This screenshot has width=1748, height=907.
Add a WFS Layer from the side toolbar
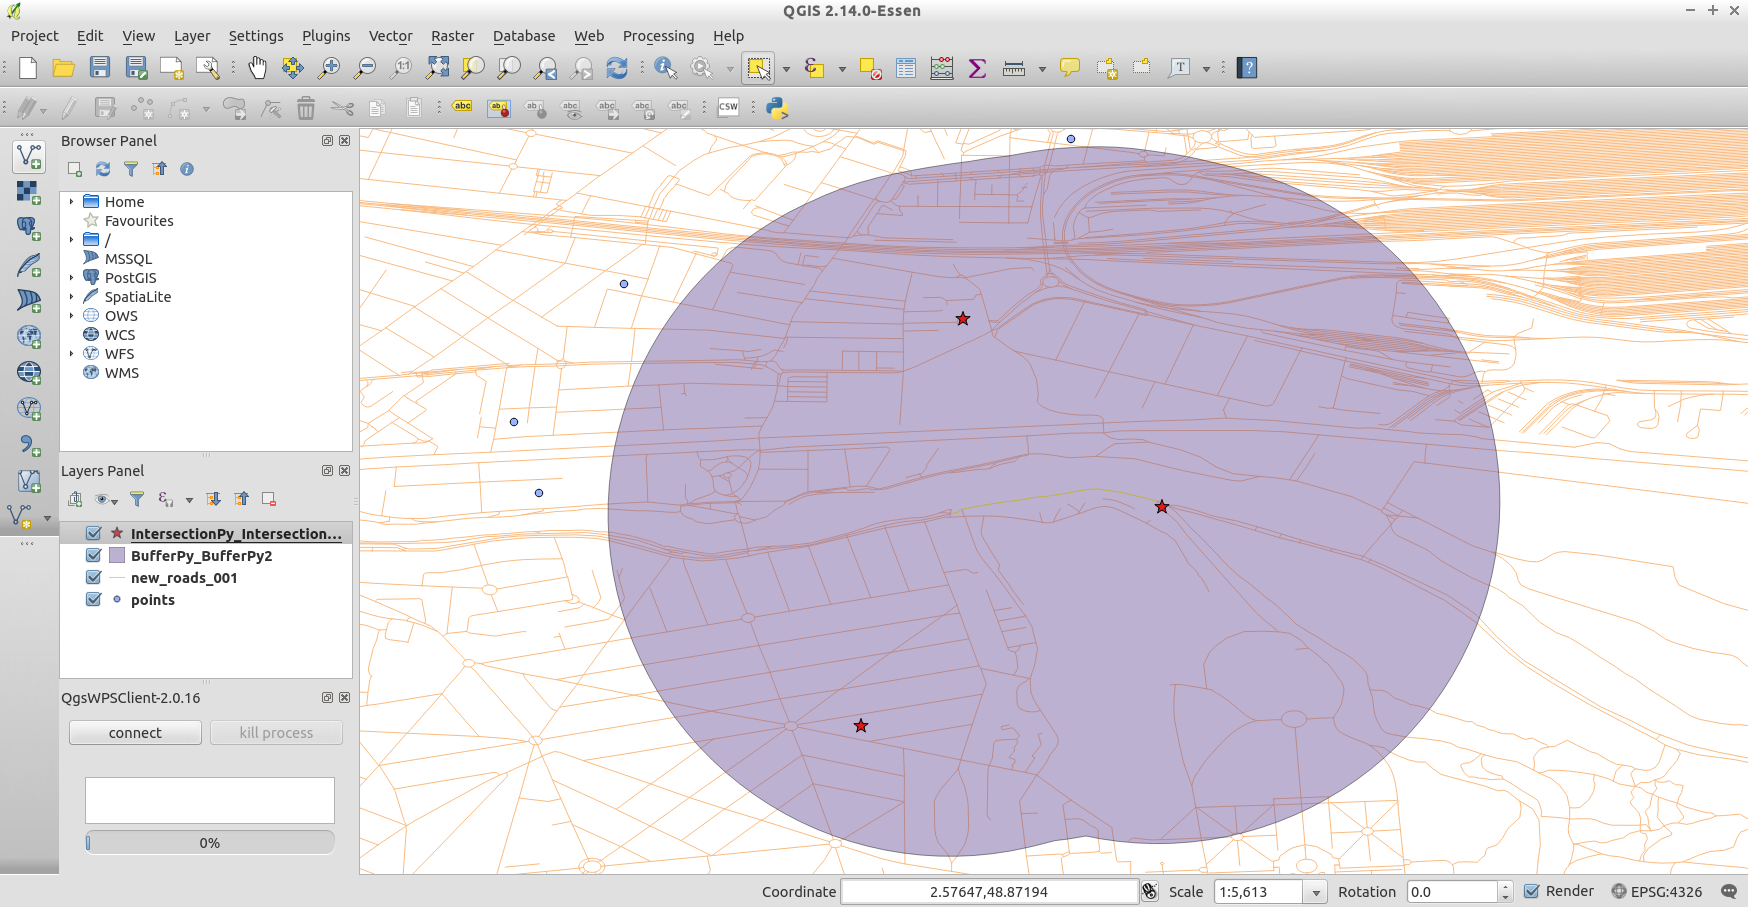point(29,408)
